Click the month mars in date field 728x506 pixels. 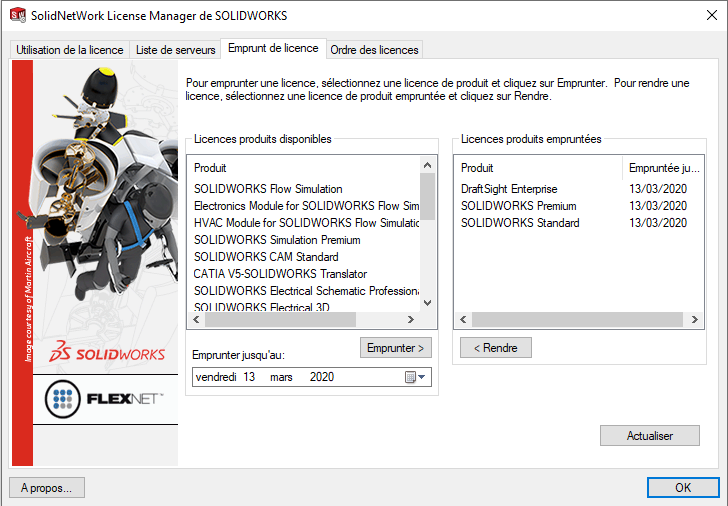tap(281, 377)
